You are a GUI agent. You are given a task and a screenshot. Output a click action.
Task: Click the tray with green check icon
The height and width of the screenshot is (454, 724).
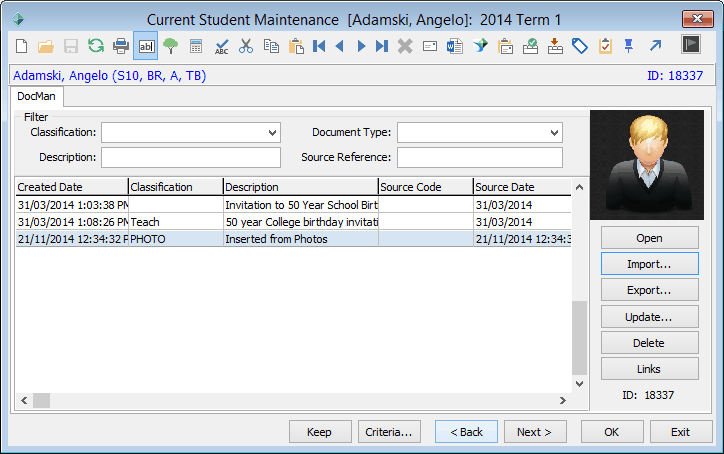click(x=530, y=46)
